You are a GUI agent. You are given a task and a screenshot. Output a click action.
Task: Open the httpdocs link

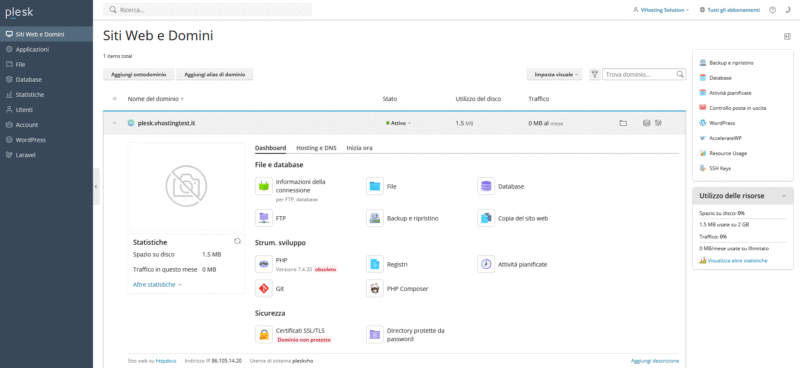click(x=166, y=360)
